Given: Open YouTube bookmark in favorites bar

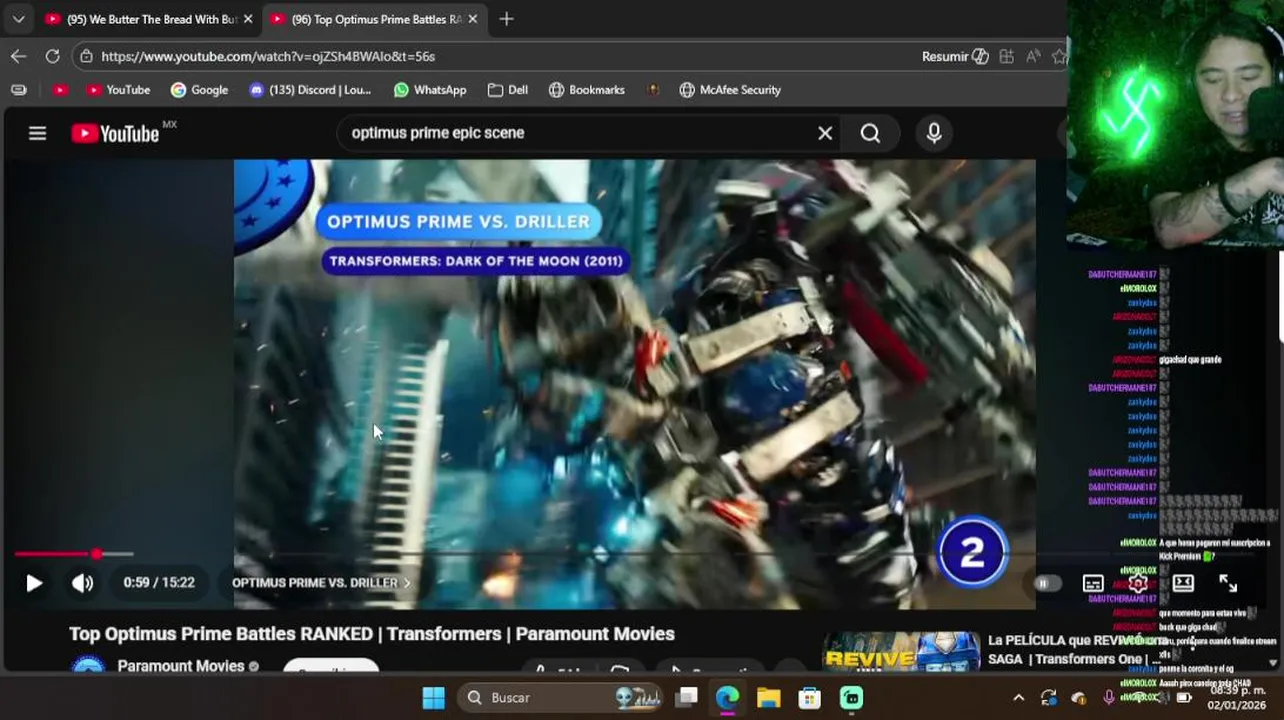Looking at the screenshot, I should [x=118, y=90].
